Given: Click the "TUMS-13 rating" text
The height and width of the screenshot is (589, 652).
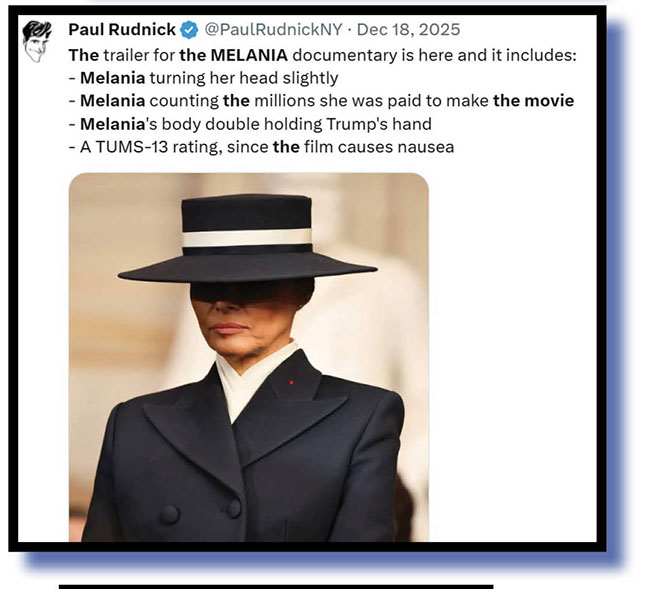Looking at the screenshot, I should tap(158, 147).
